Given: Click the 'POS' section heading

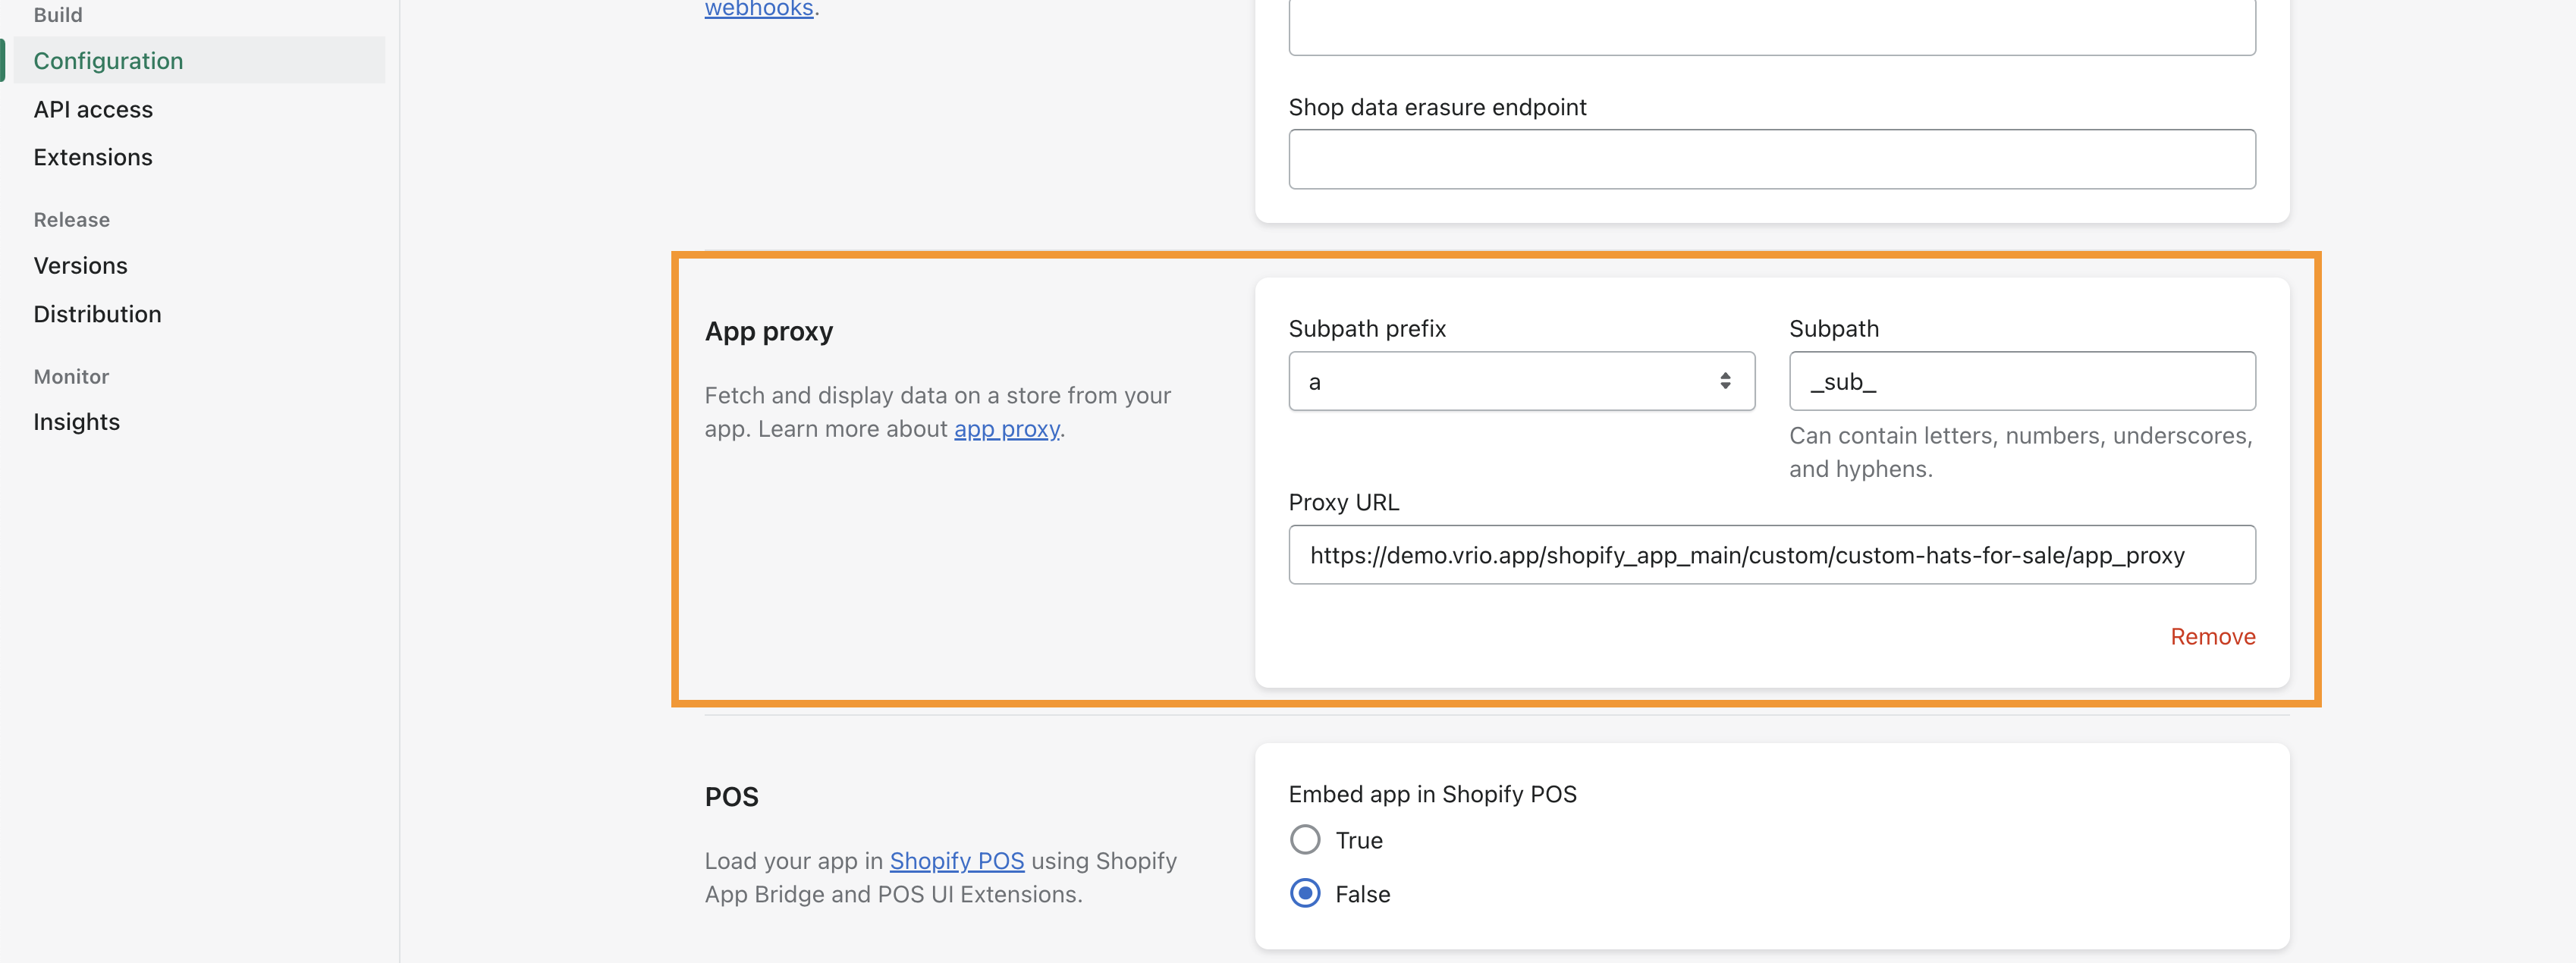Looking at the screenshot, I should click(x=731, y=797).
